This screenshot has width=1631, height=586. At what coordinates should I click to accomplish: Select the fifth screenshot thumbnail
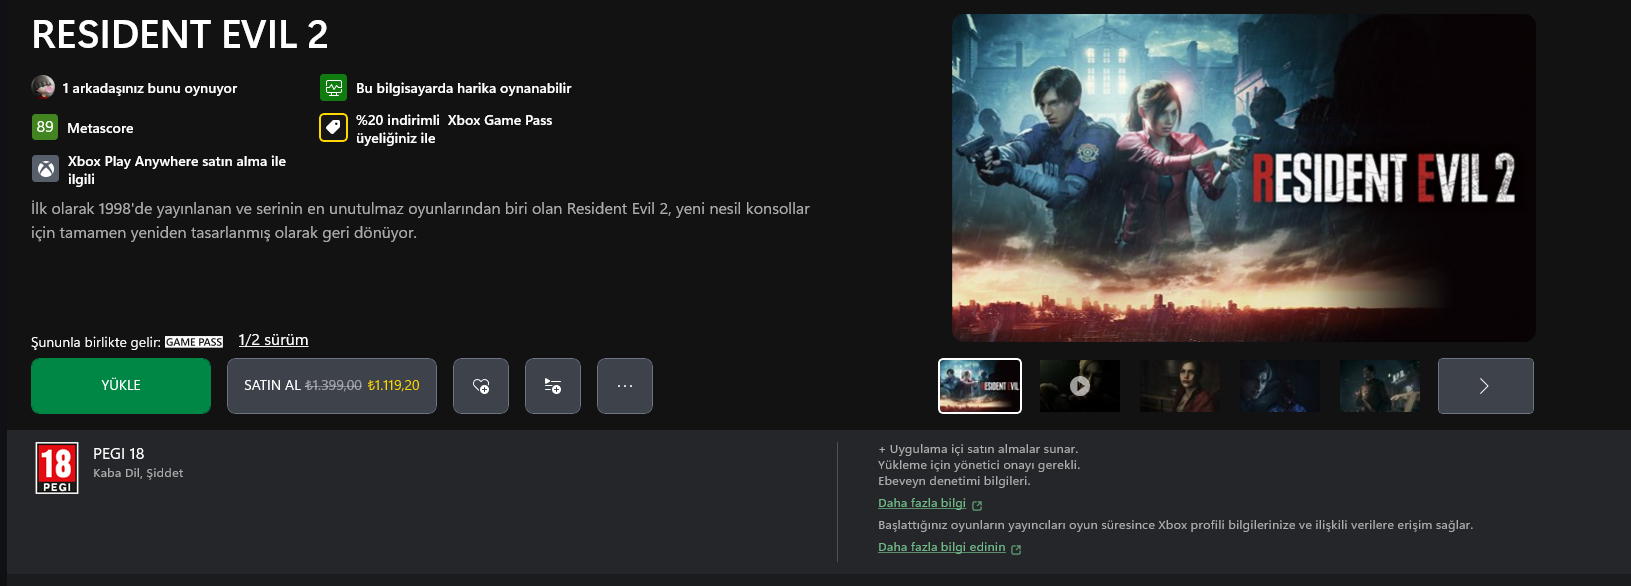coord(1380,386)
